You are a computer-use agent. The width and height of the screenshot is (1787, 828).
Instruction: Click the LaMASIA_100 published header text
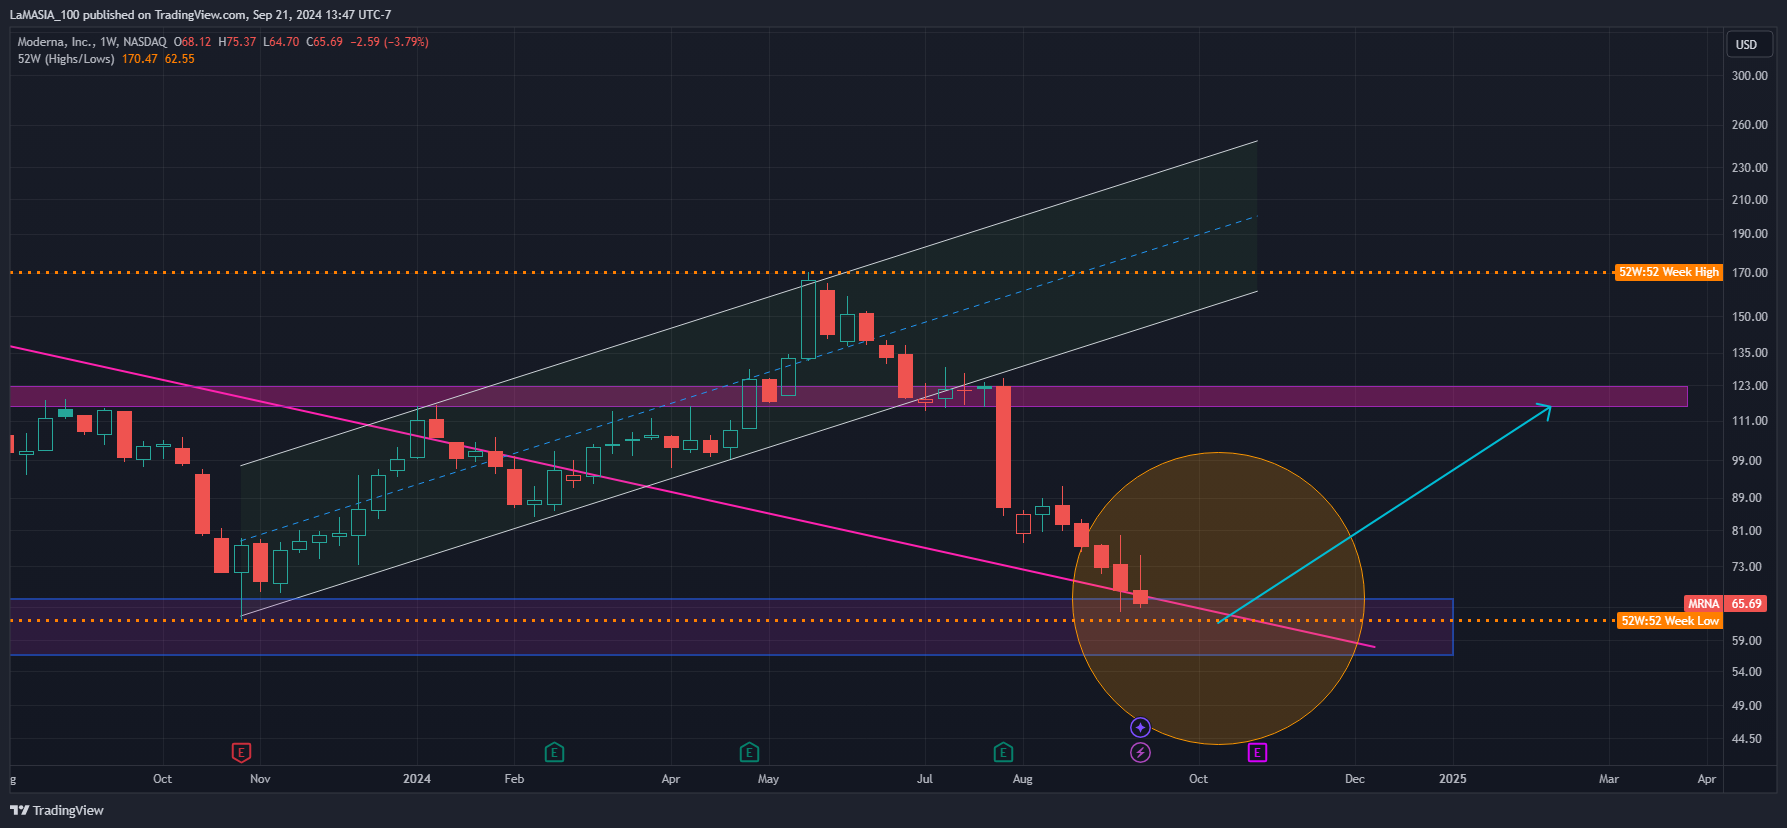click(x=200, y=15)
